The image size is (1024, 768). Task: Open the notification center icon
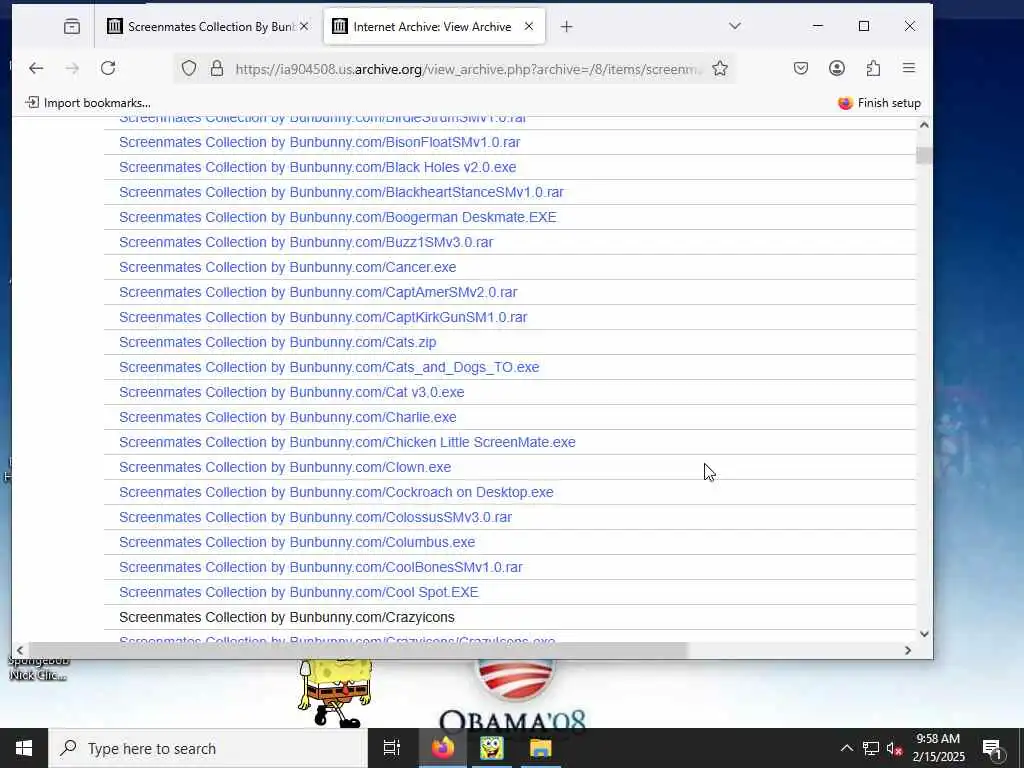point(991,750)
